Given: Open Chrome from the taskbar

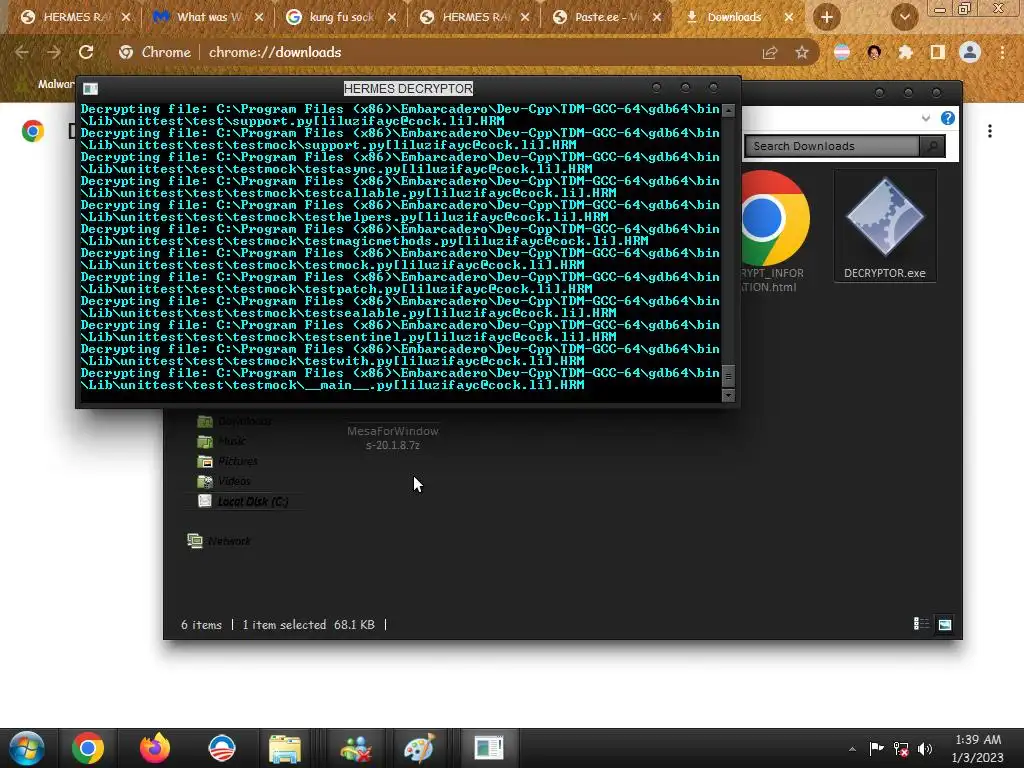Looking at the screenshot, I should (88, 748).
